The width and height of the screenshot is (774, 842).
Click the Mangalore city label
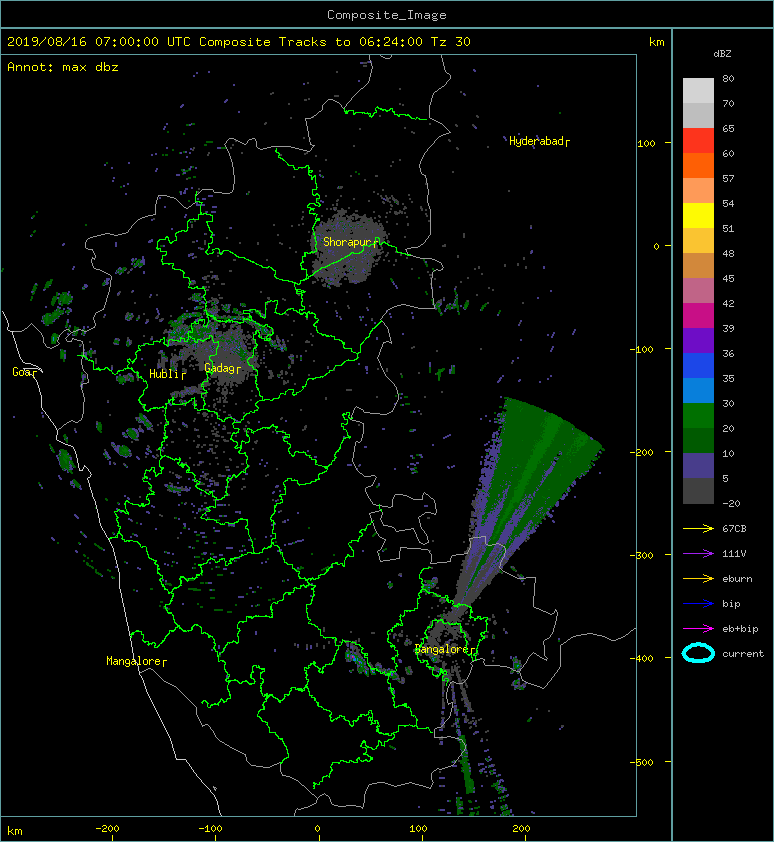pos(136,661)
